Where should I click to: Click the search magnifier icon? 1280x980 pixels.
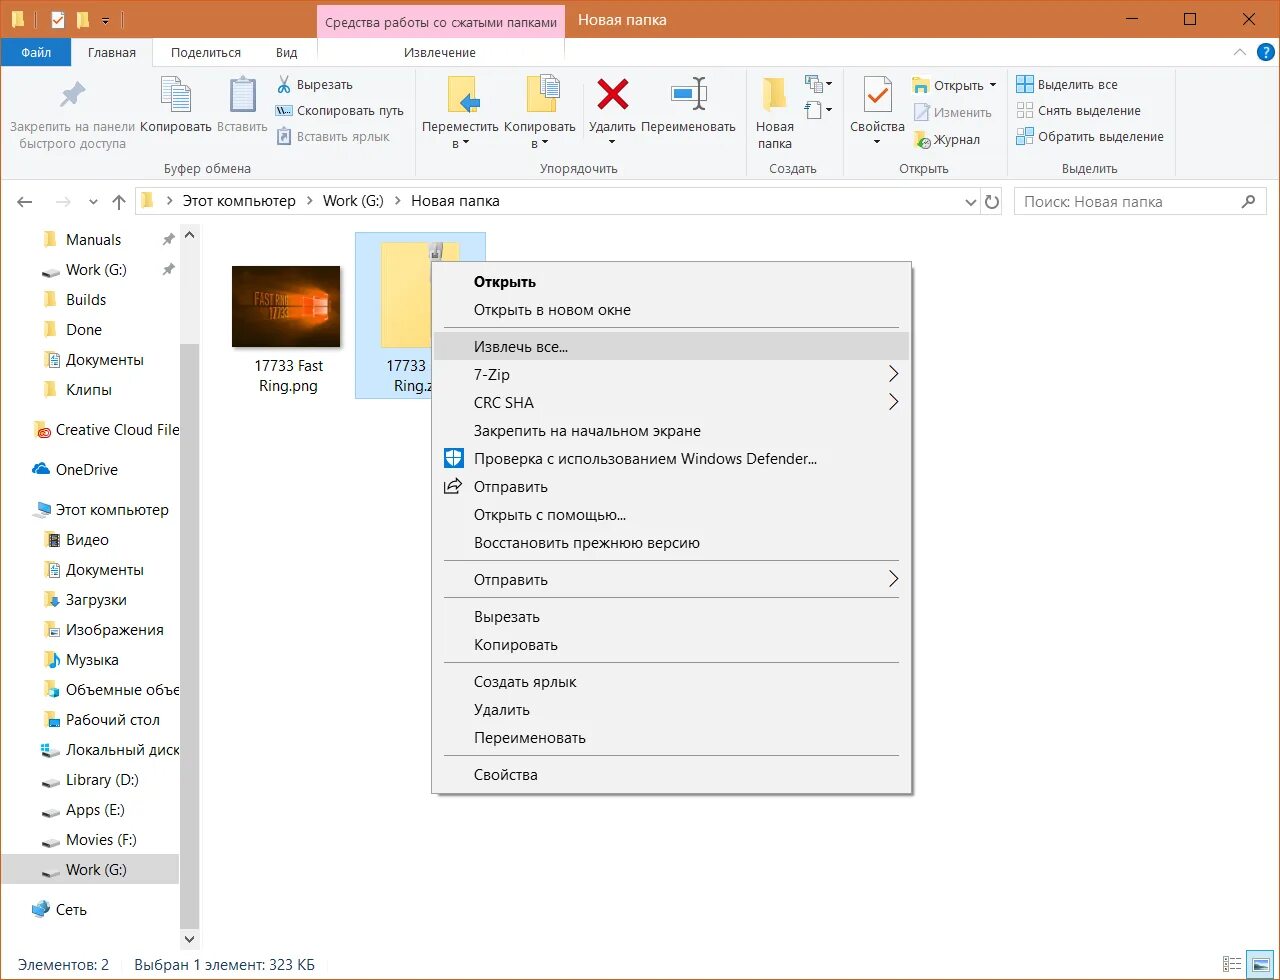[x=1248, y=201]
